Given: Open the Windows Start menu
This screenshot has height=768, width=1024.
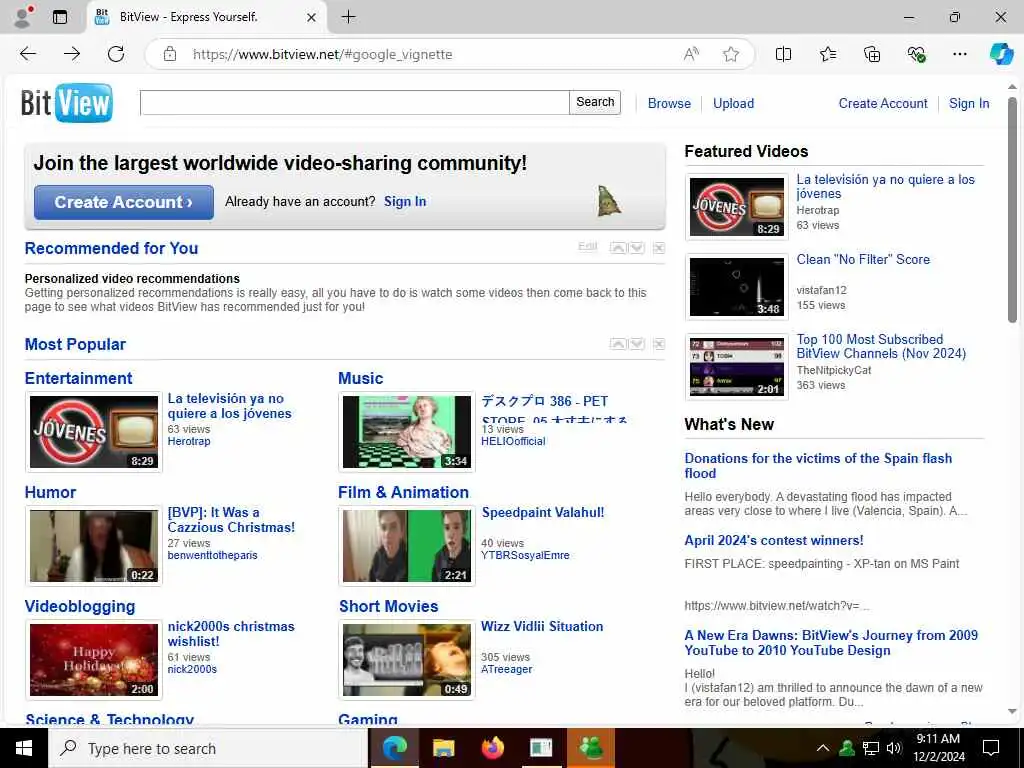Looking at the screenshot, I should pyautogui.click(x=24, y=748).
